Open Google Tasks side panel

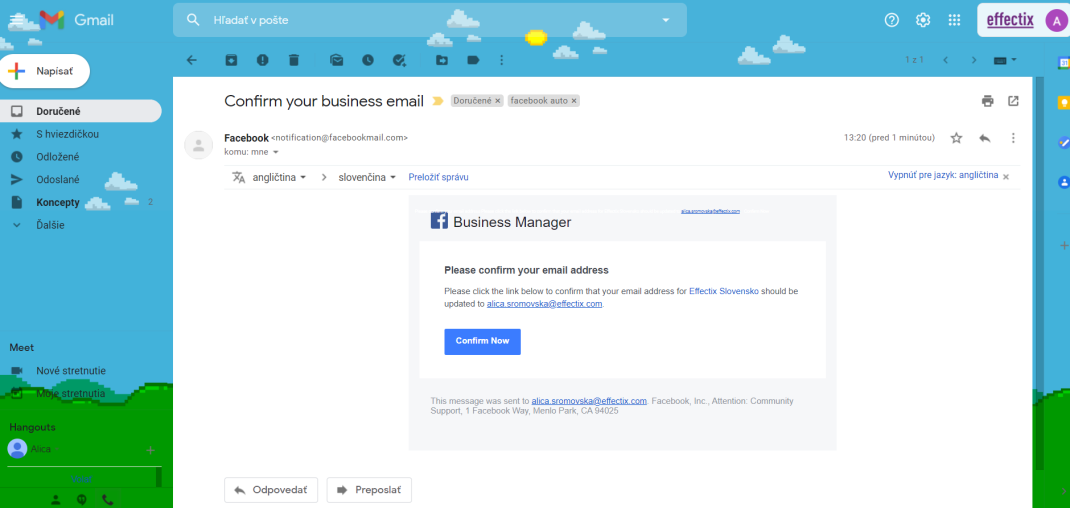[1063, 143]
